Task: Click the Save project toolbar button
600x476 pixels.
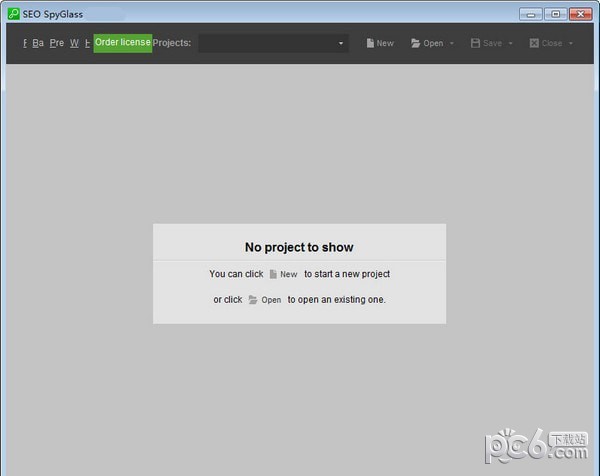Action: click(486, 43)
